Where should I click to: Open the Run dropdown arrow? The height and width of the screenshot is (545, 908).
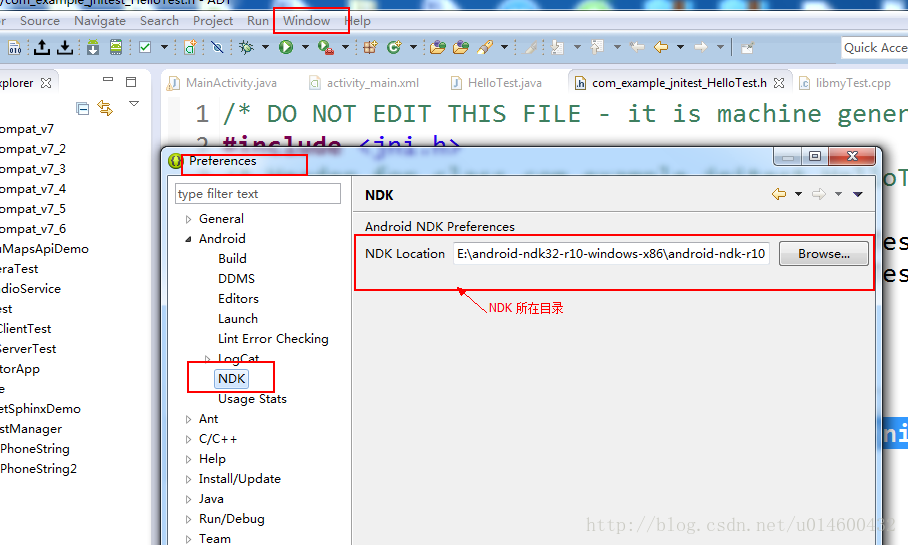click(x=305, y=47)
